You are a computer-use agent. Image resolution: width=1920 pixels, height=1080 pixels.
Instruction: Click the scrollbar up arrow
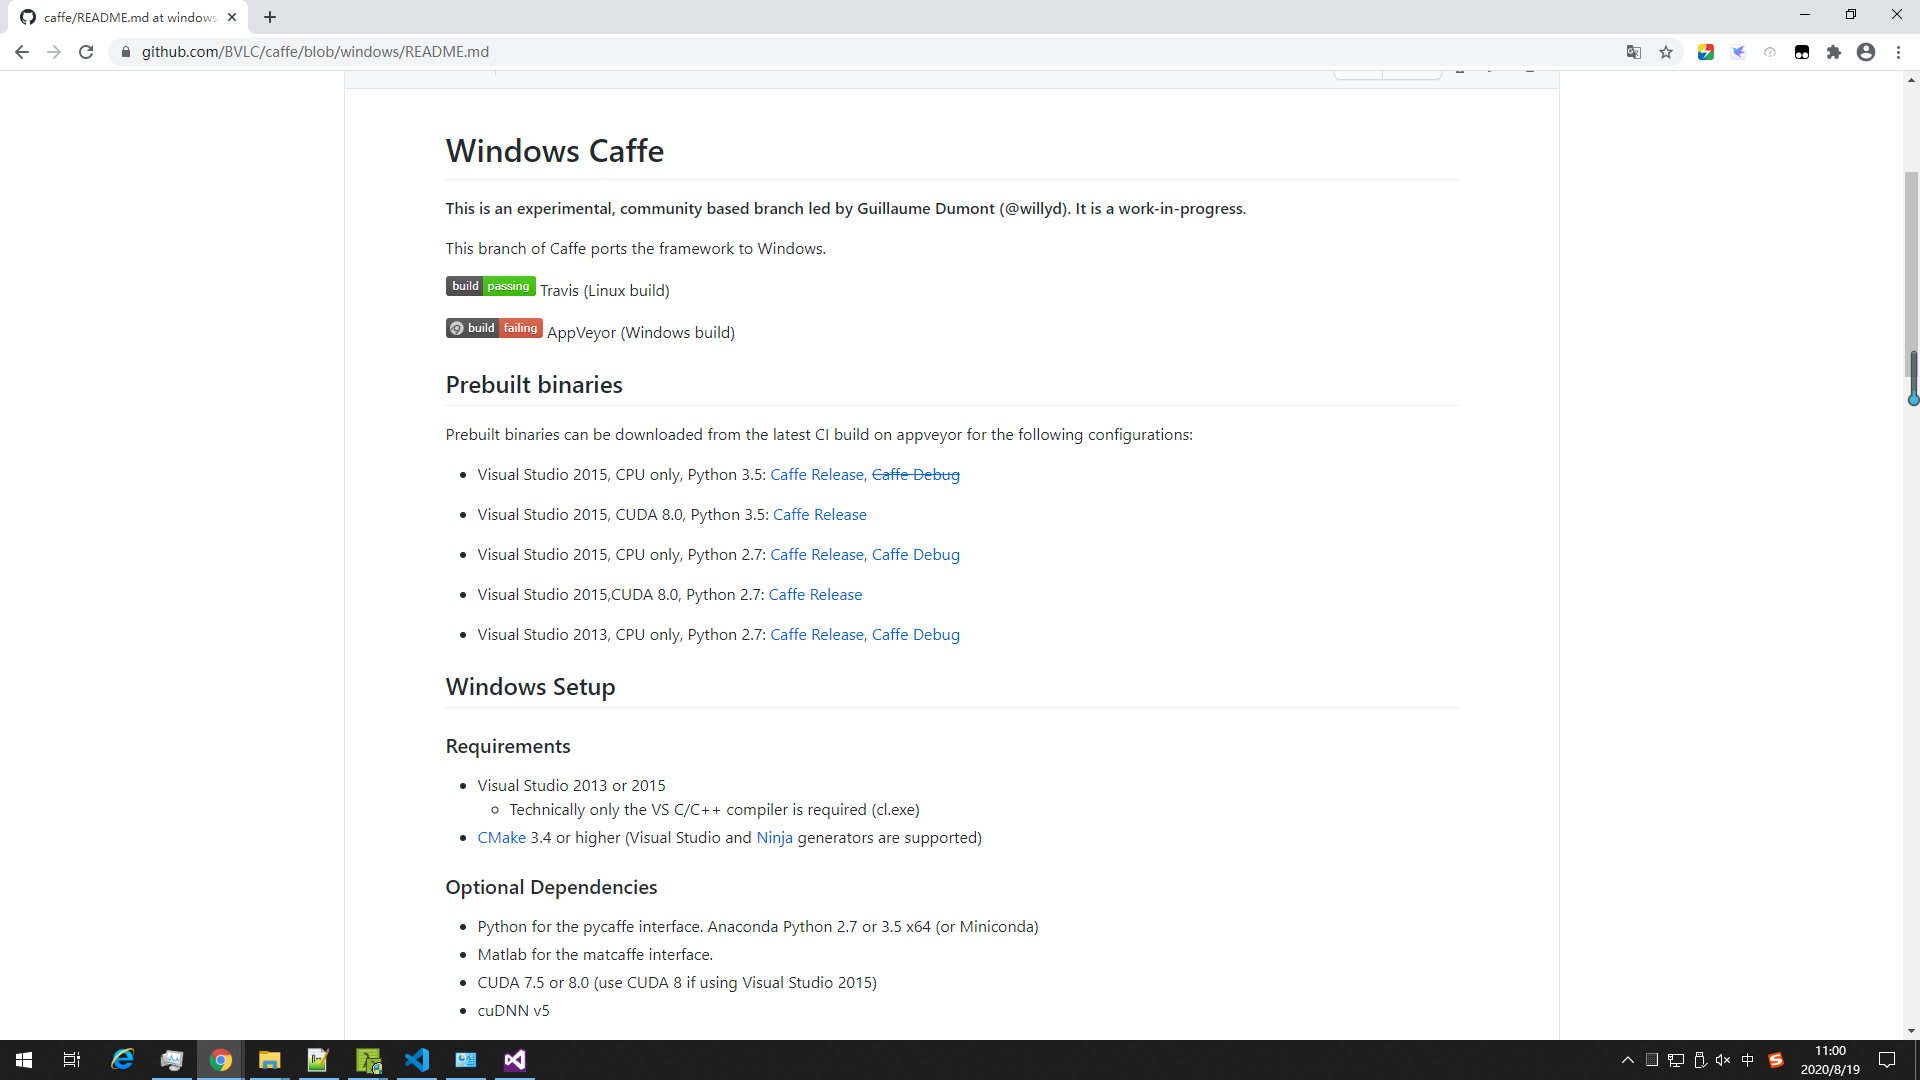[x=1911, y=79]
